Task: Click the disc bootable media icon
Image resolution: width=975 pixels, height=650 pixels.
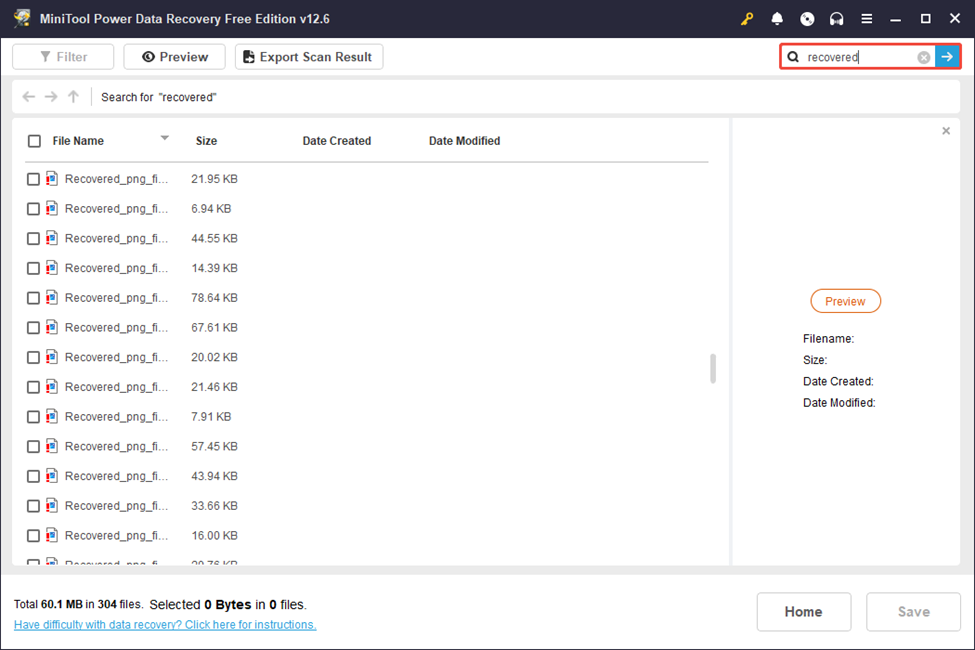Action: coord(806,19)
